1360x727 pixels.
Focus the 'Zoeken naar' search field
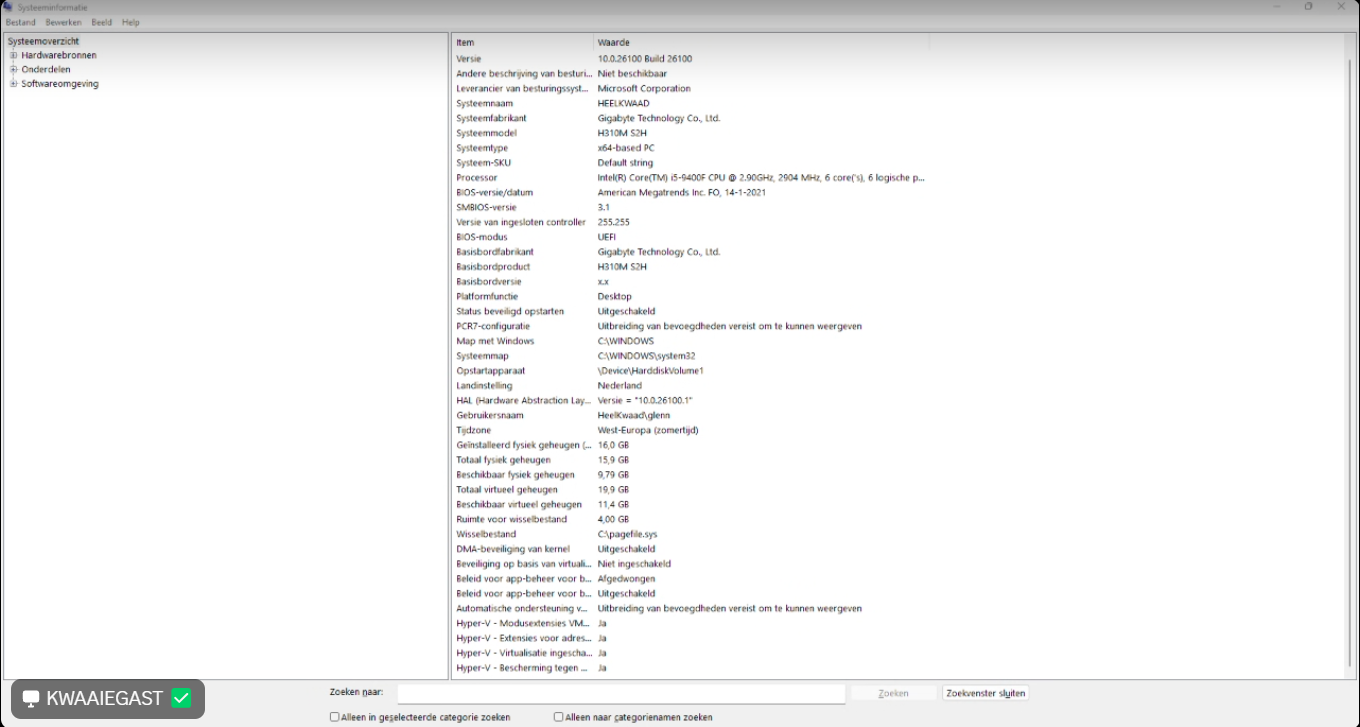621,693
